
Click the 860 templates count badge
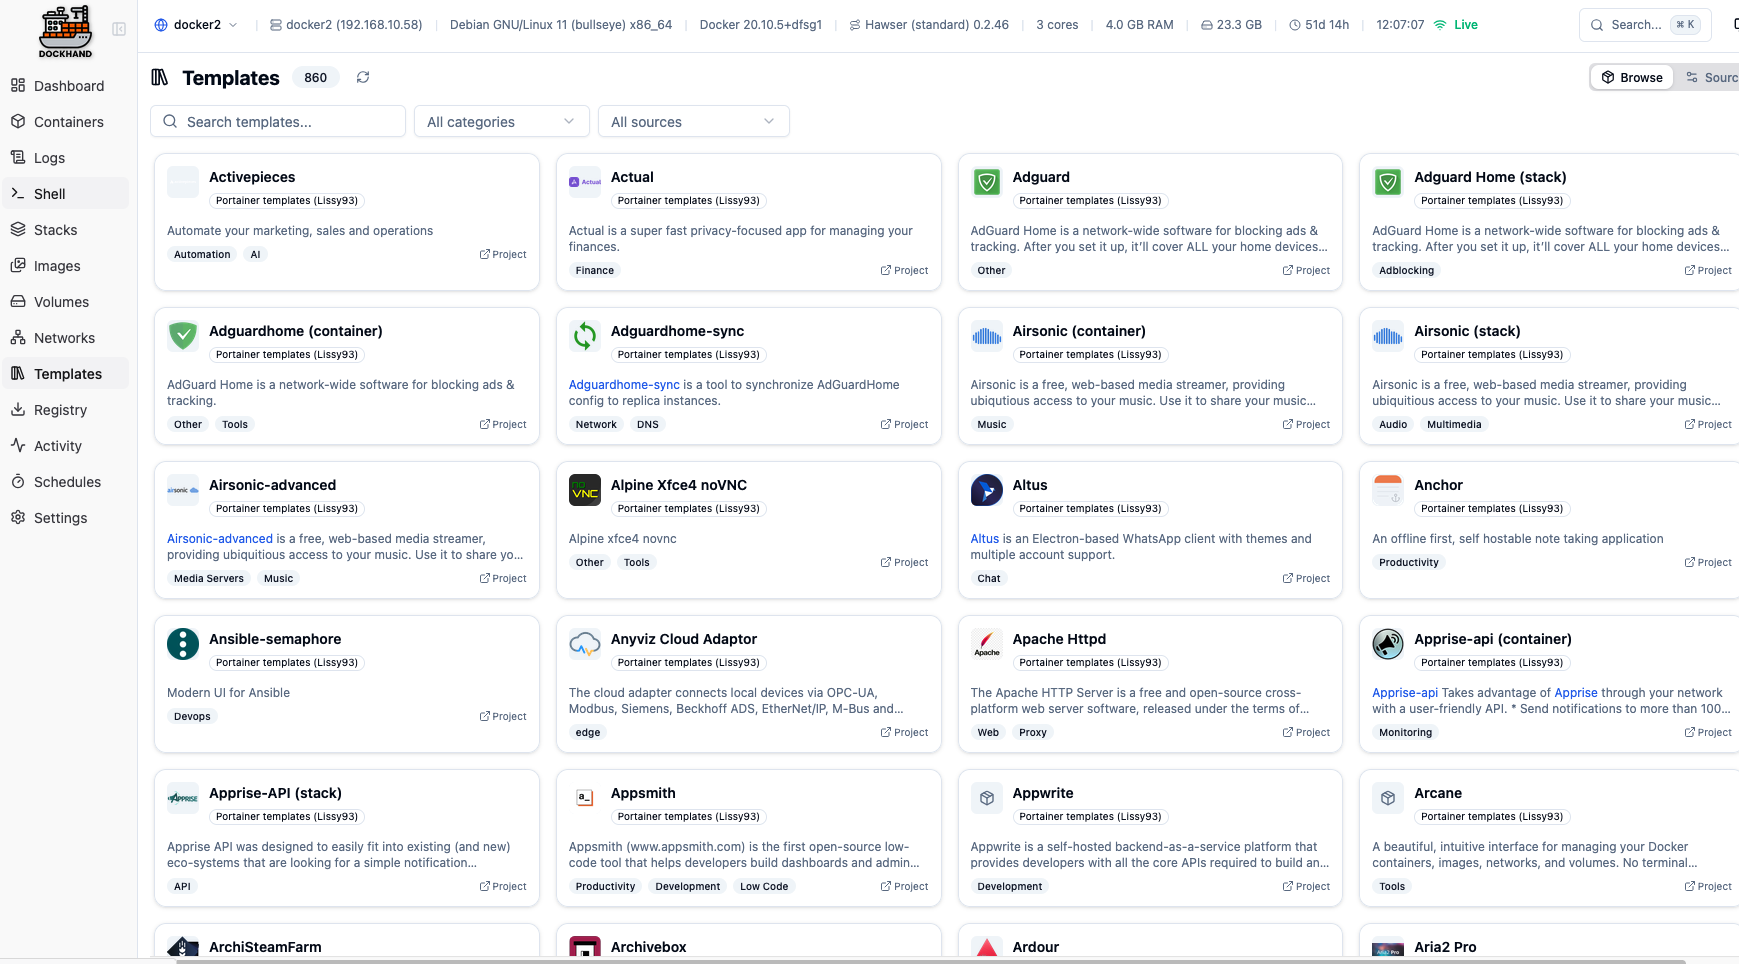coord(316,78)
